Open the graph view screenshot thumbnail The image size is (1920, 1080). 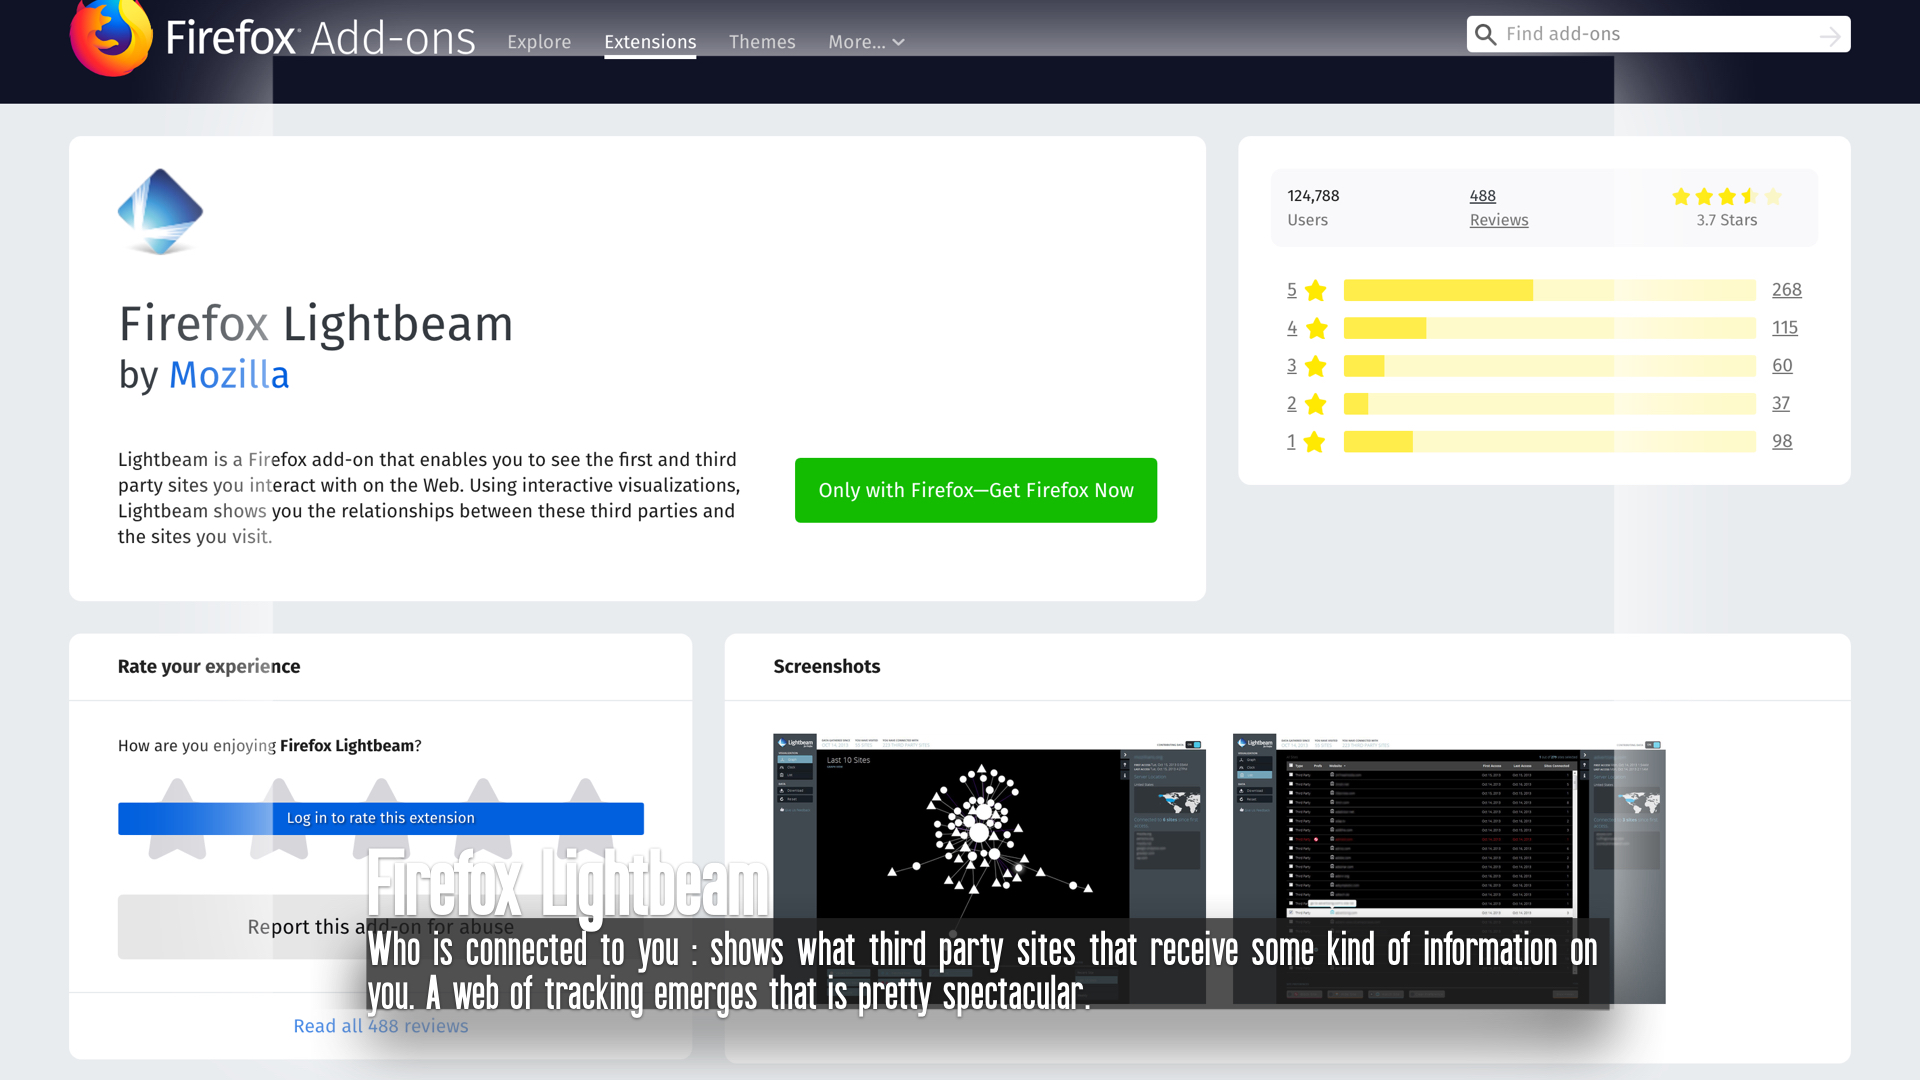pos(989,868)
